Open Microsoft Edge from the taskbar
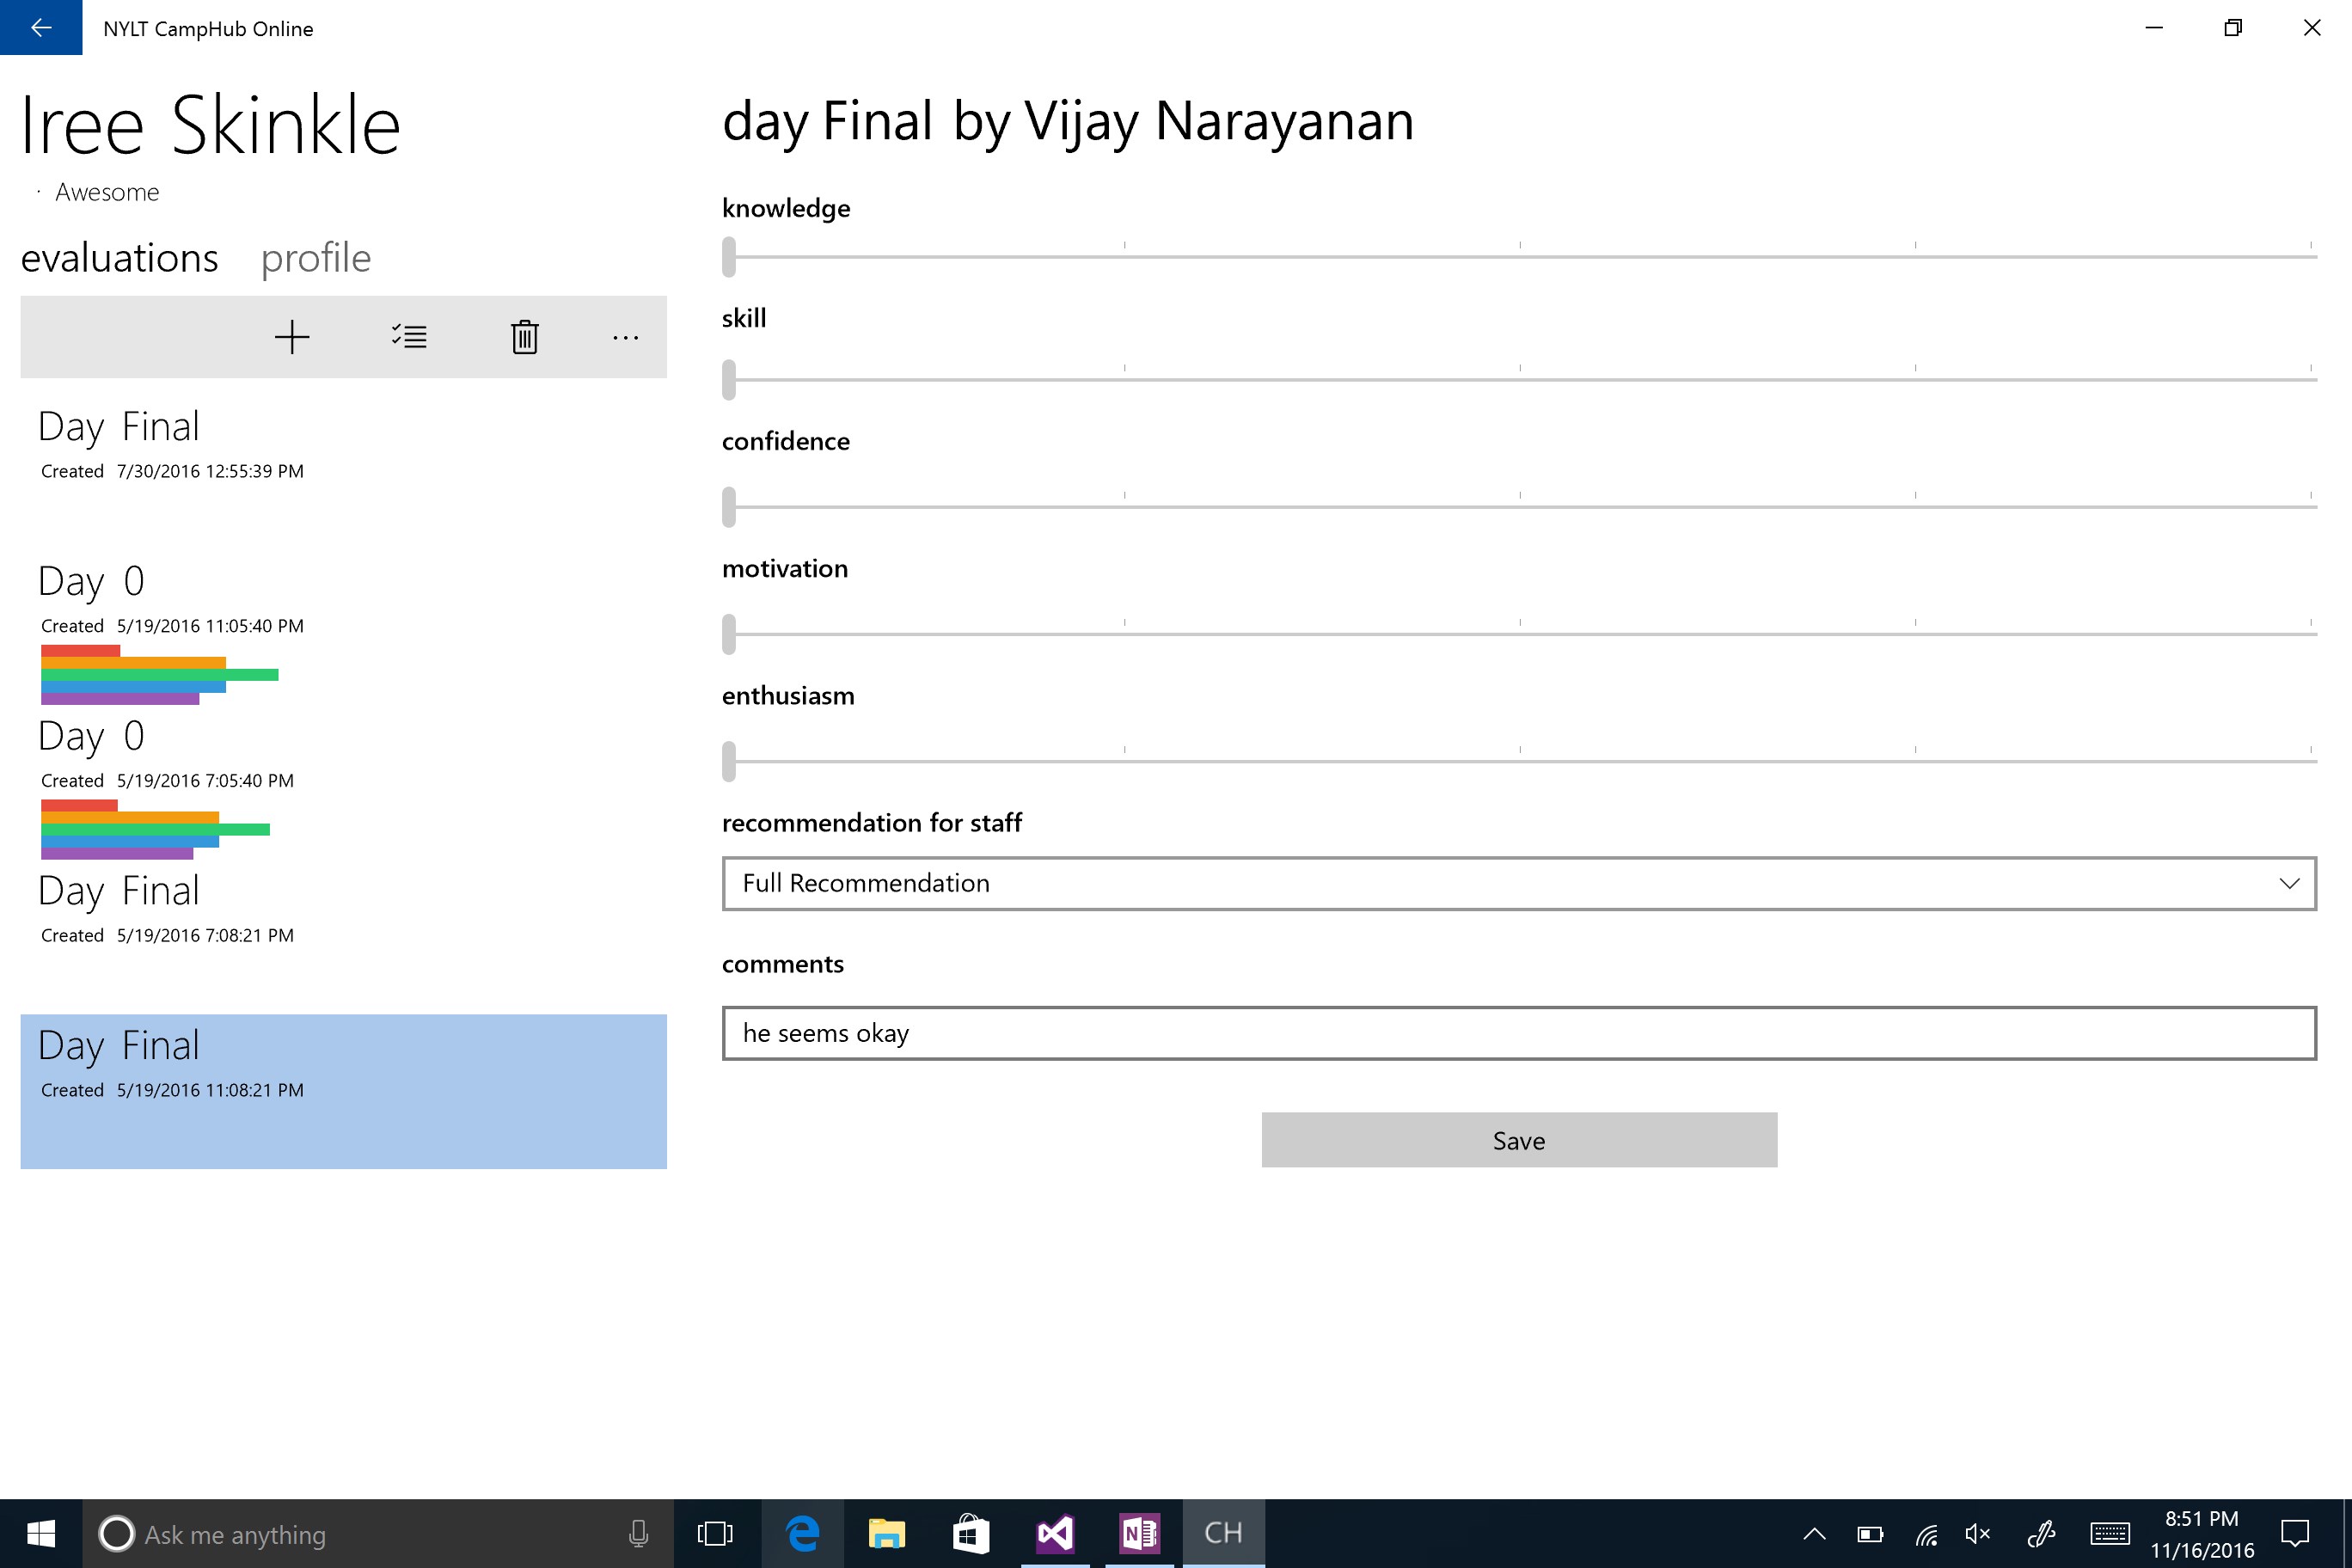Screen dimensions: 2352x1568 point(802,1533)
